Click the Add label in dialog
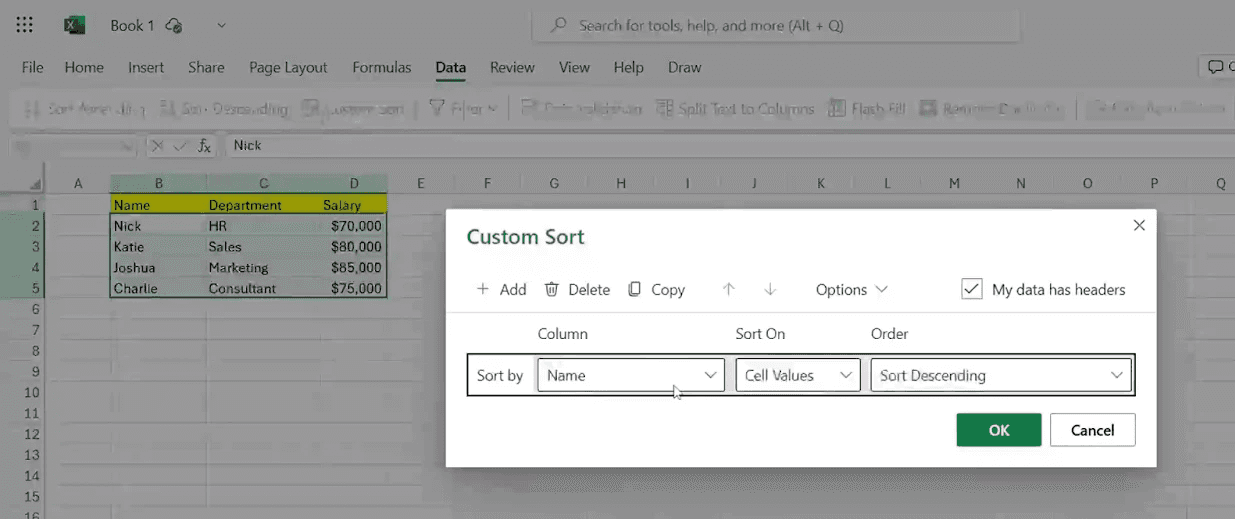 point(513,289)
